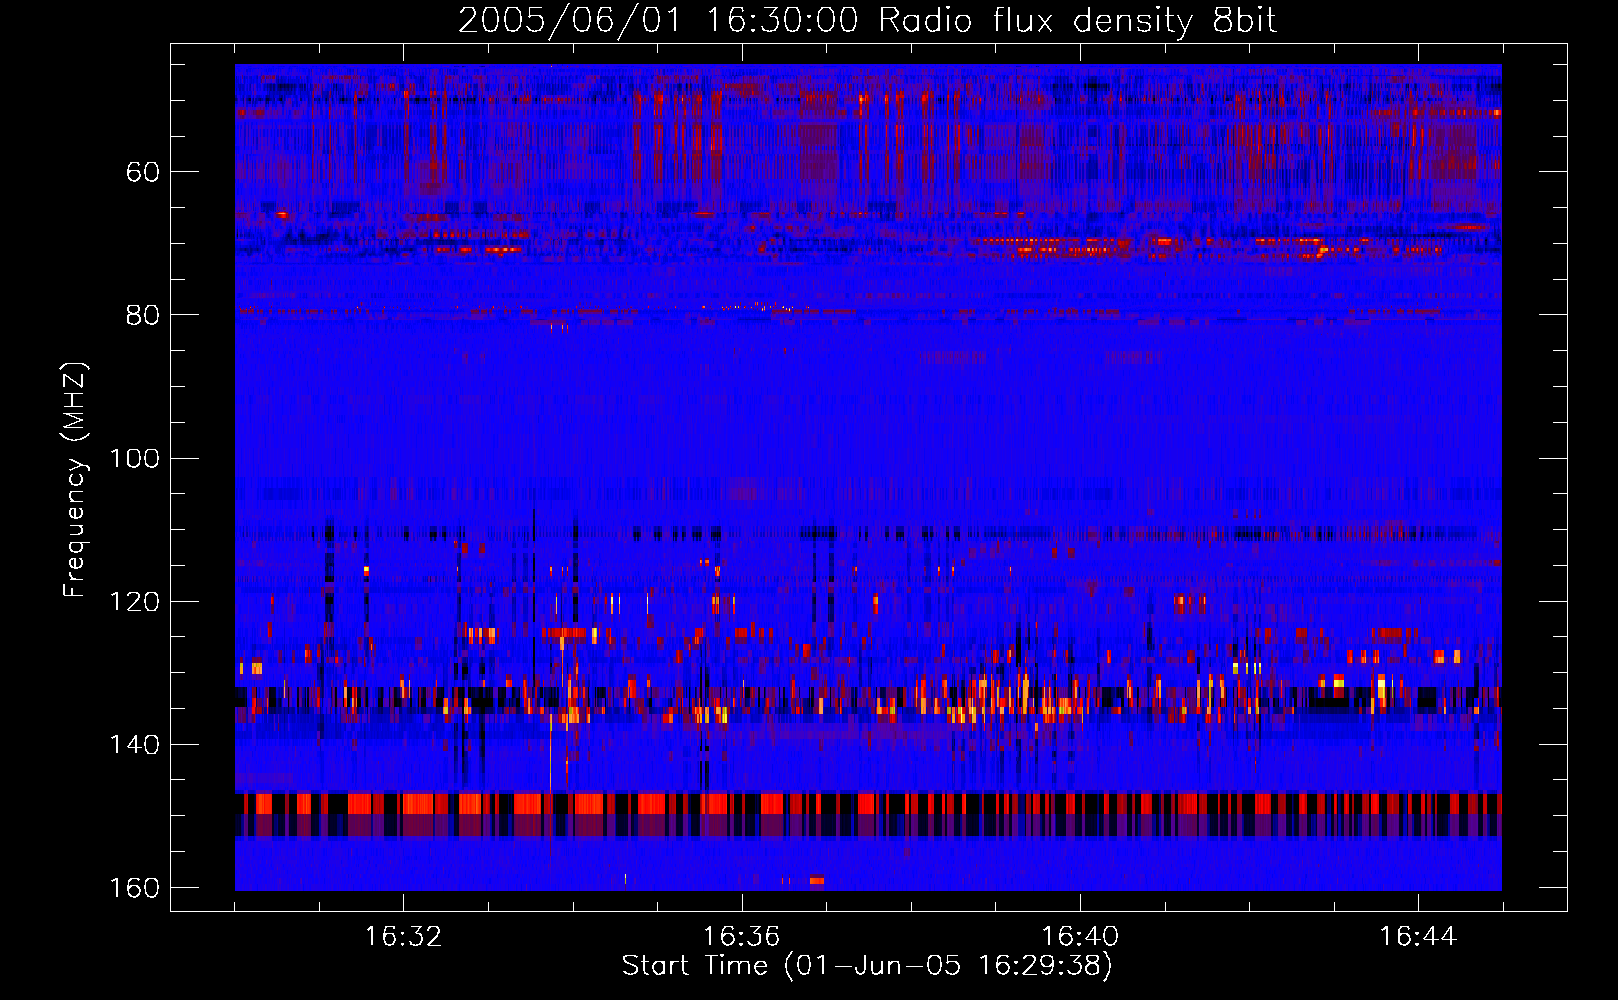This screenshot has height=1000, width=1618.
Task: Click the 120 frequency tick label
Action: 135,601
